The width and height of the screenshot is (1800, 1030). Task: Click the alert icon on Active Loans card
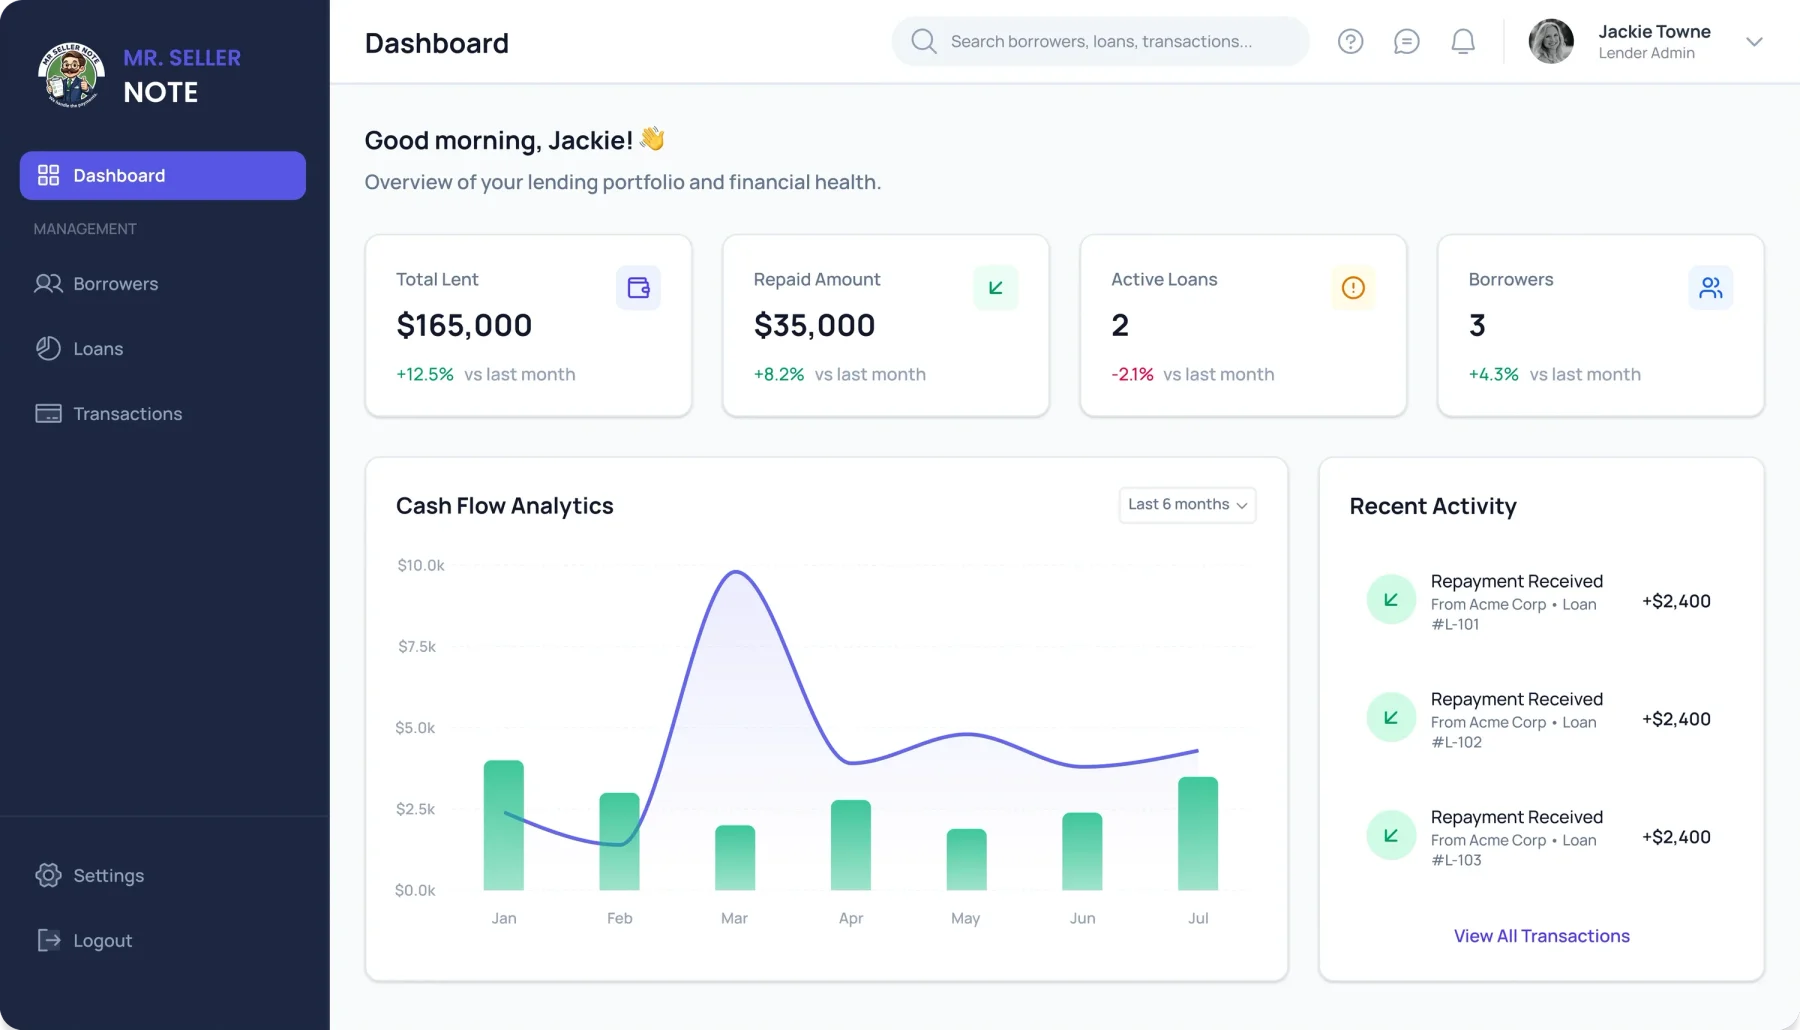(x=1353, y=288)
